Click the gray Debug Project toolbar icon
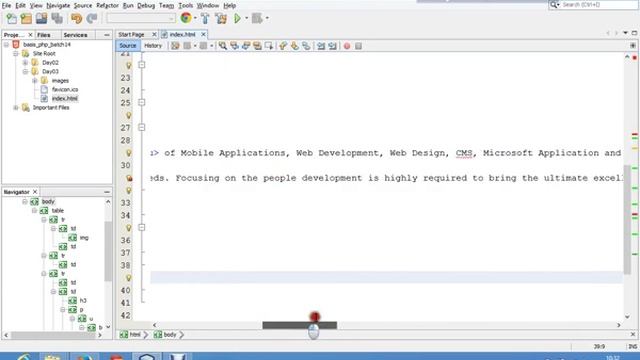 [257, 18]
